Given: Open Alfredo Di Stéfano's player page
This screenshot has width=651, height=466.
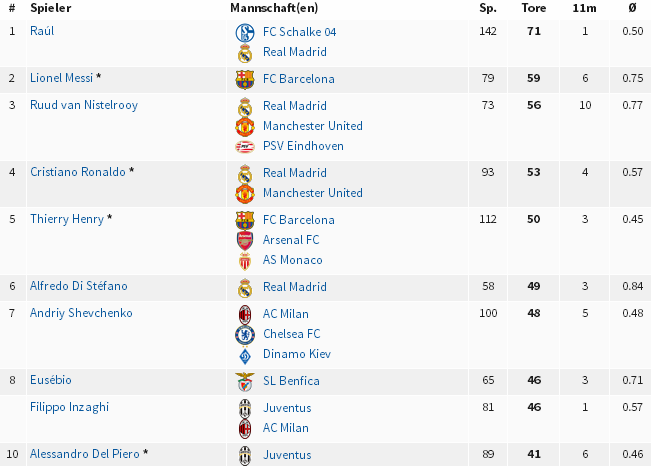Looking at the screenshot, I should [78, 286].
